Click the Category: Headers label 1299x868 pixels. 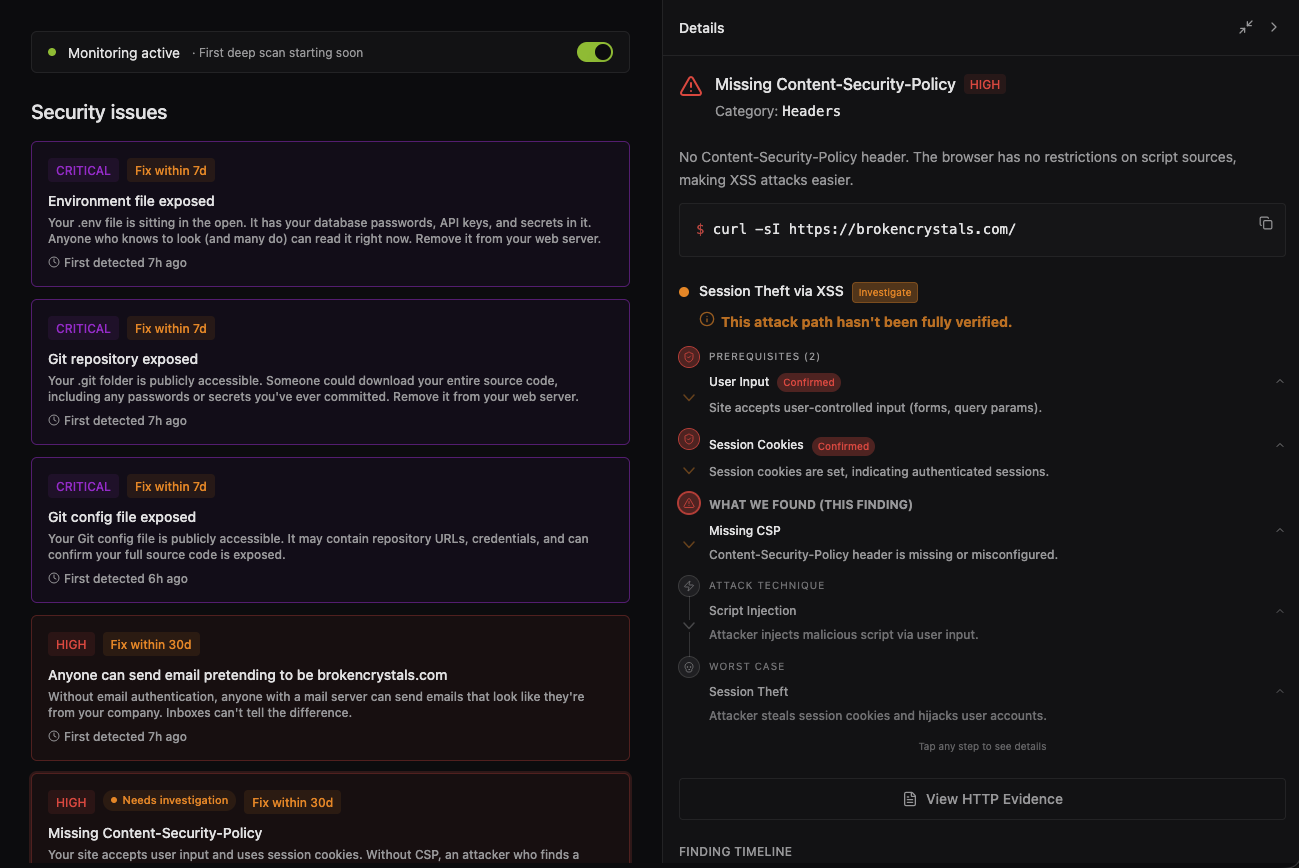(778, 111)
